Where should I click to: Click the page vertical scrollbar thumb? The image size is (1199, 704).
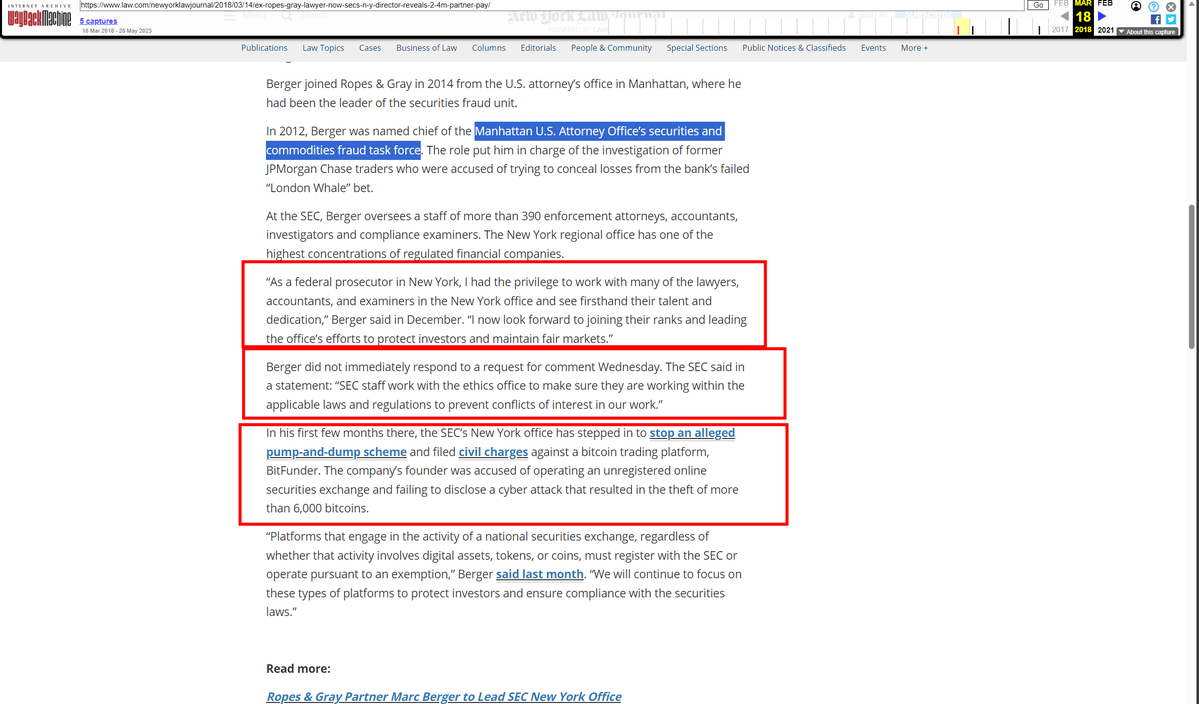[x=1191, y=276]
